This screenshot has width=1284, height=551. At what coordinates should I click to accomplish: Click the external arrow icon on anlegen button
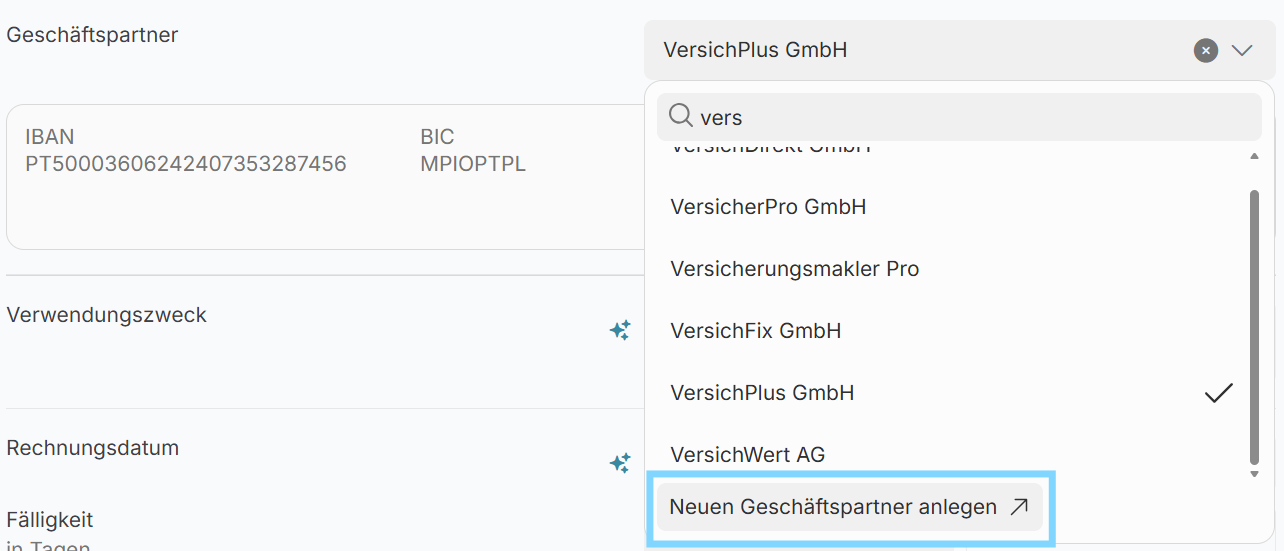point(1019,507)
